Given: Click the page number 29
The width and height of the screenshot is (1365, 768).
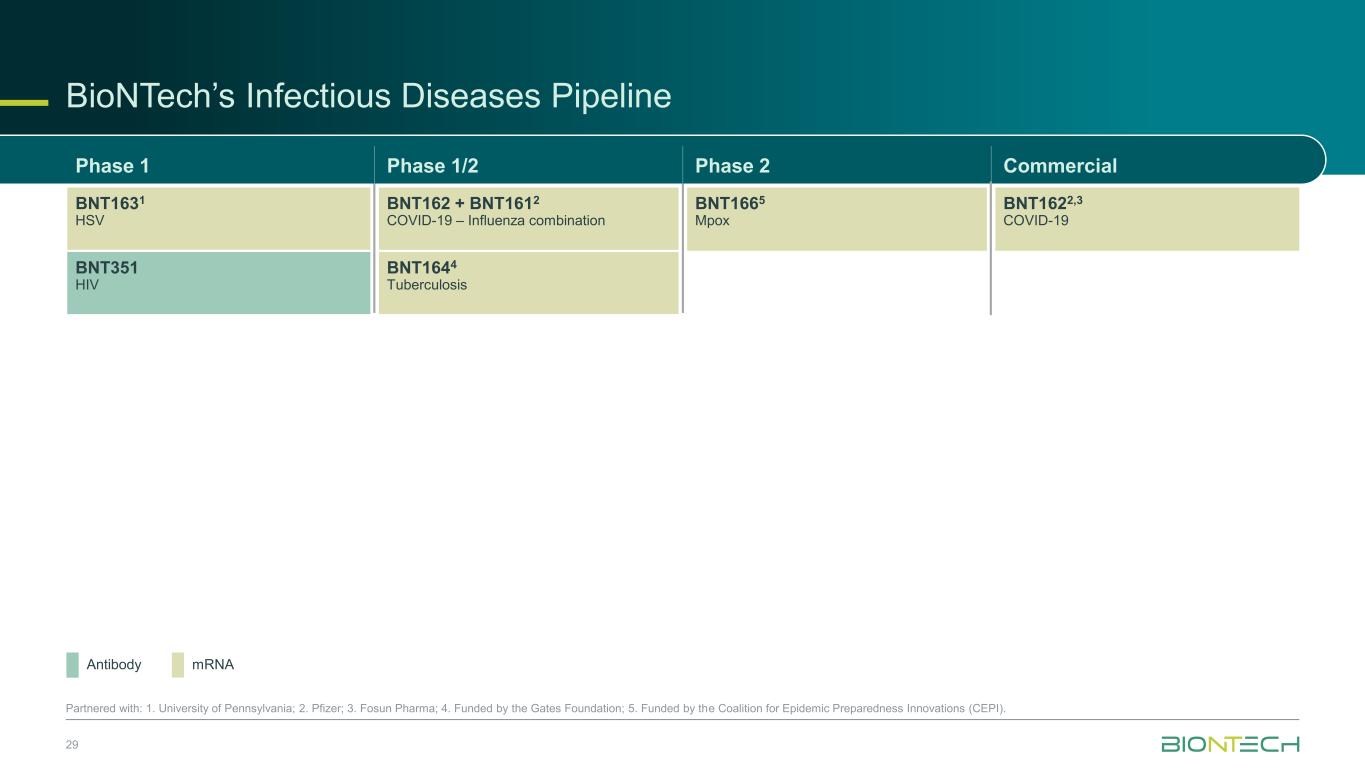Looking at the screenshot, I should (72, 745).
